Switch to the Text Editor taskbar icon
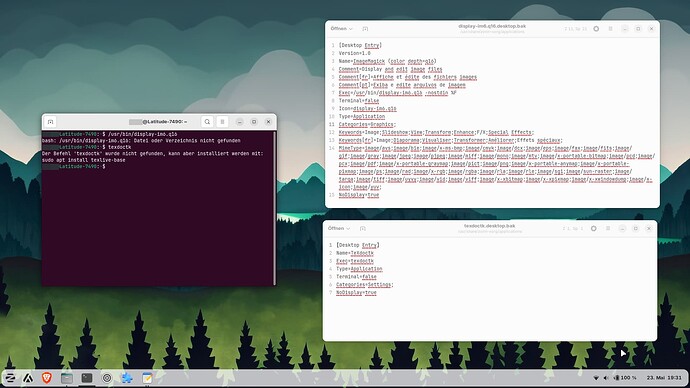Viewport: 690px width, 388px height. click(x=147, y=378)
